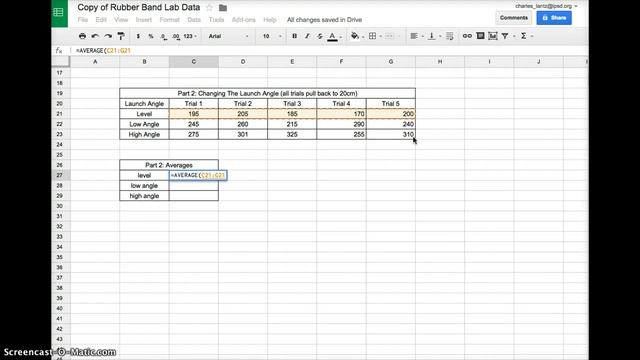Click cell with value 301
This screenshot has width=640, height=360.
[x=243, y=134]
